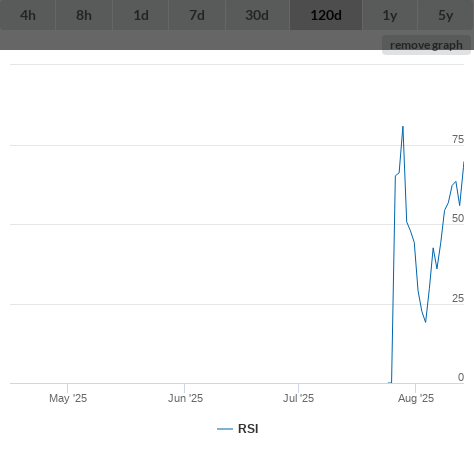
Task: Click the Jul '25 axis label
Action: point(298,398)
